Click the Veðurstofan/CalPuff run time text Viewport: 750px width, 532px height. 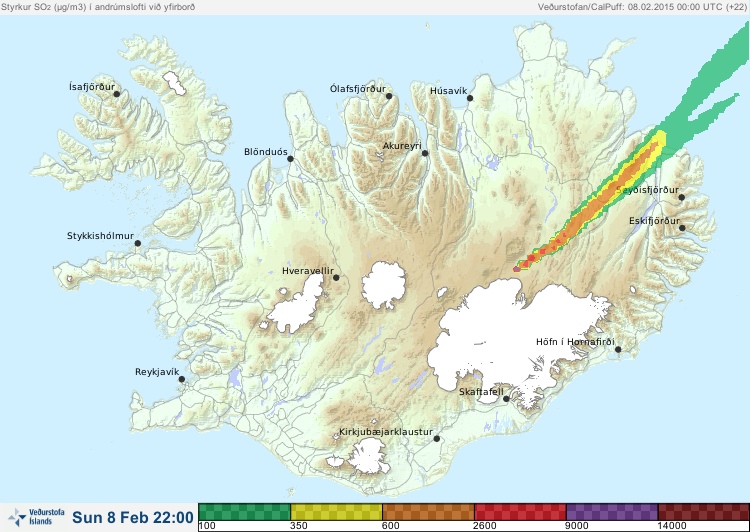tap(640, 7)
